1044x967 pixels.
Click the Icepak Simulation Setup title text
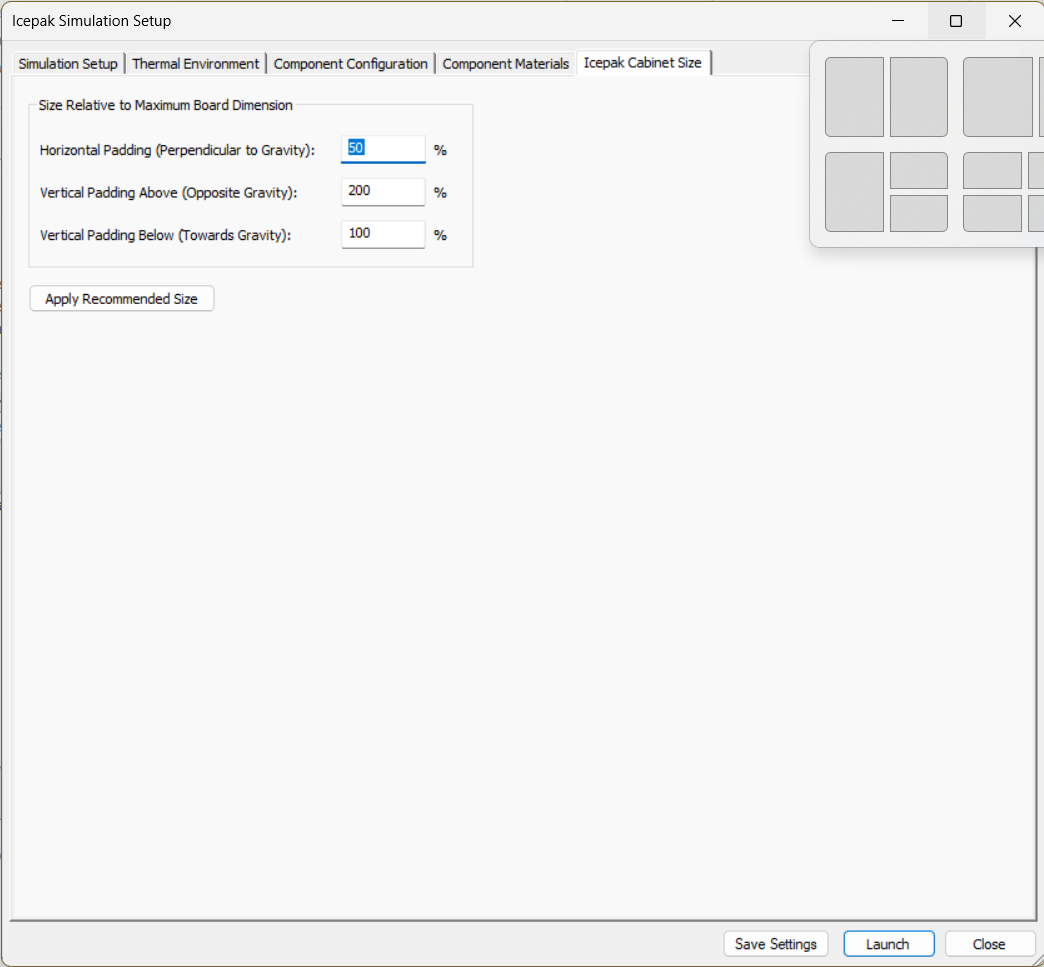click(91, 21)
